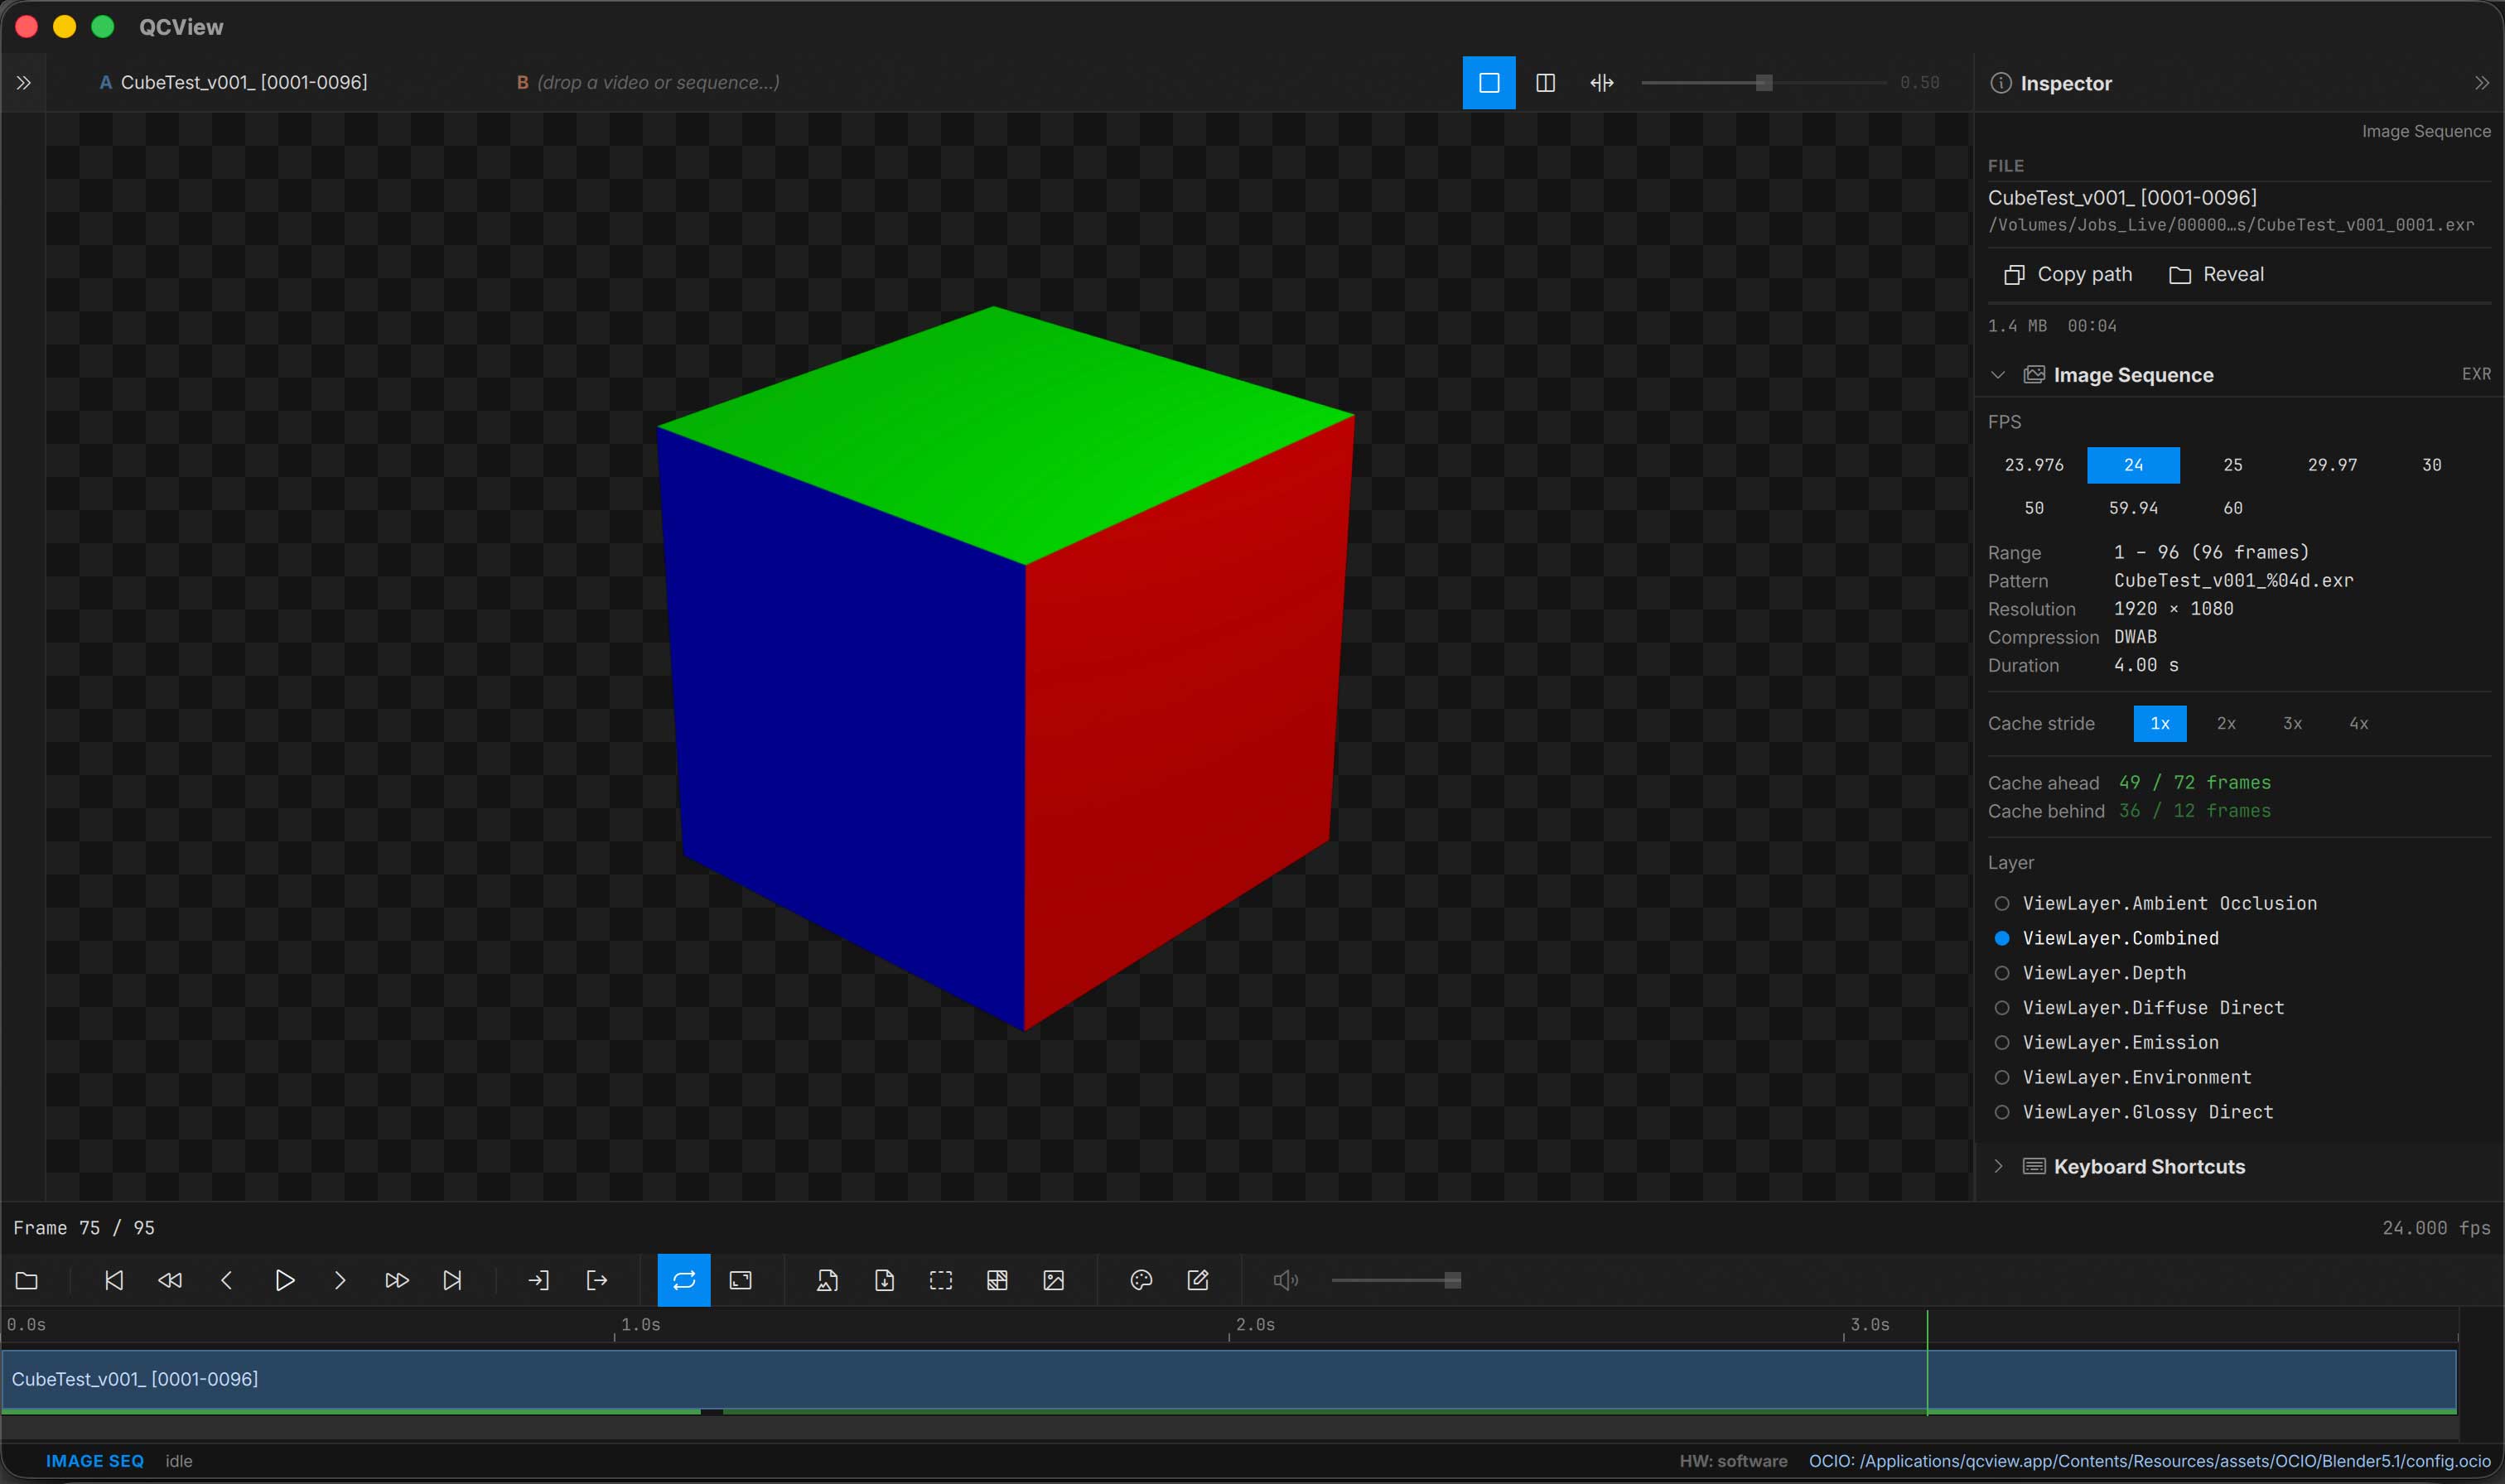Click the rewind double-arrow button
Viewport: 2505px width, 1484px height.
[x=170, y=1280]
